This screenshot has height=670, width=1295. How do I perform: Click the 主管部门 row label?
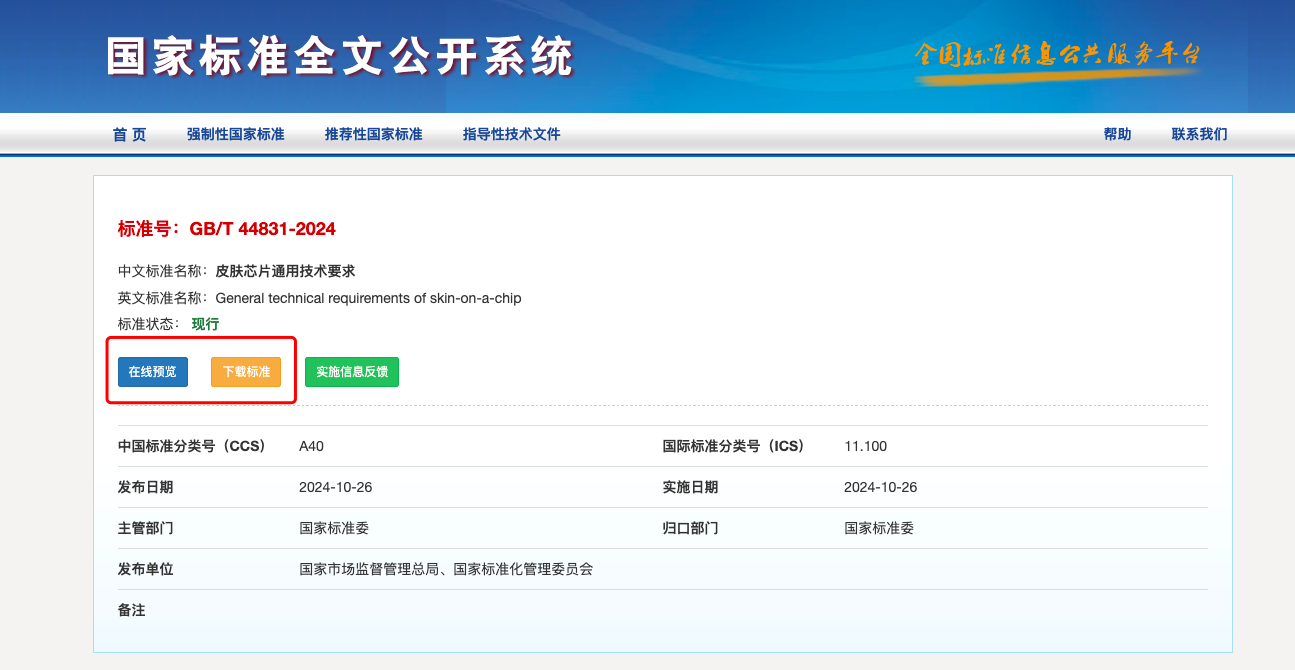click(146, 528)
